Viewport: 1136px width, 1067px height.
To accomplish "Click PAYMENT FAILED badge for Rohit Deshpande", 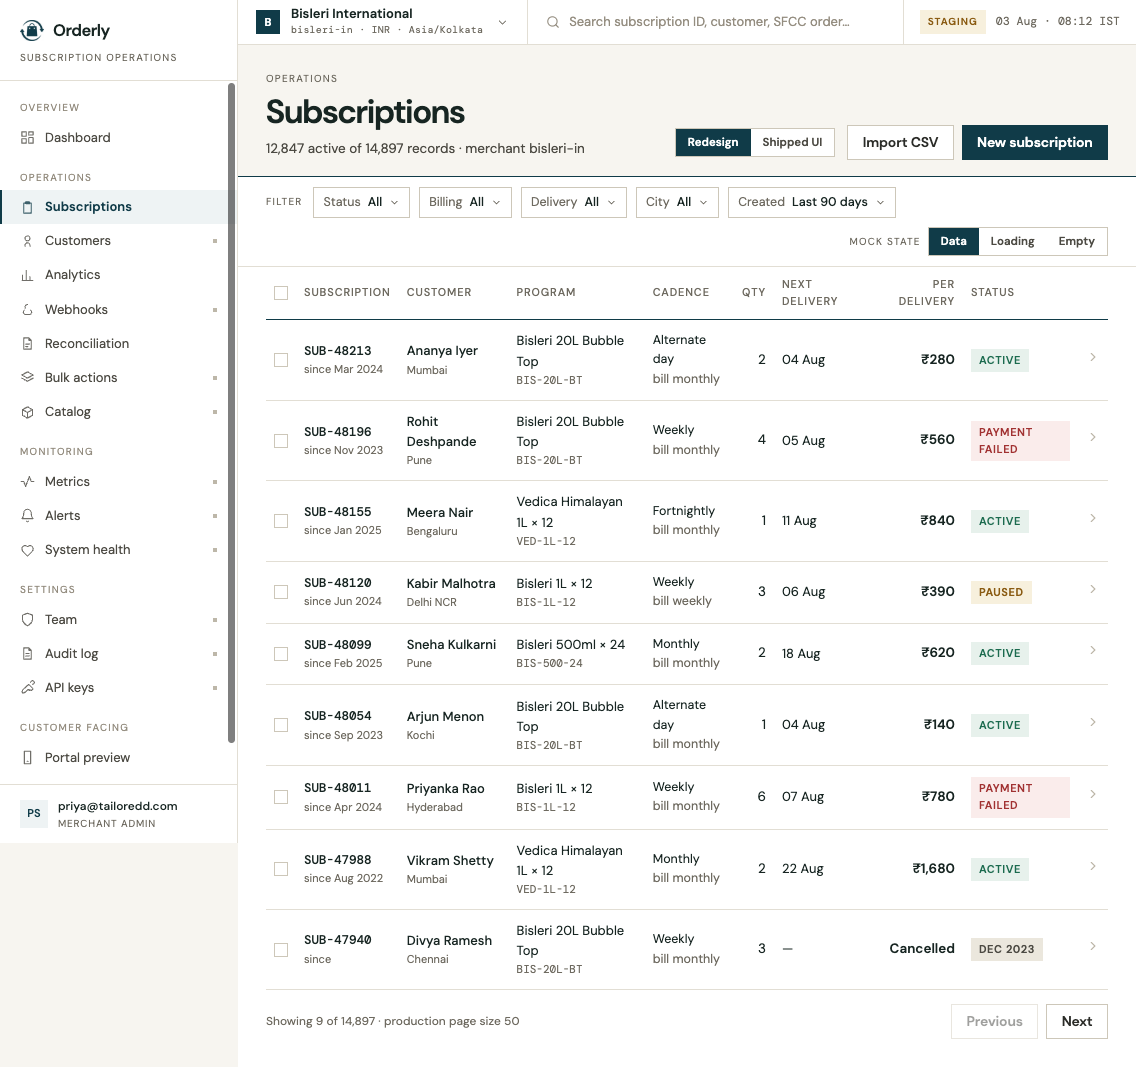I will pyautogui.click(x=1020, y=440).
